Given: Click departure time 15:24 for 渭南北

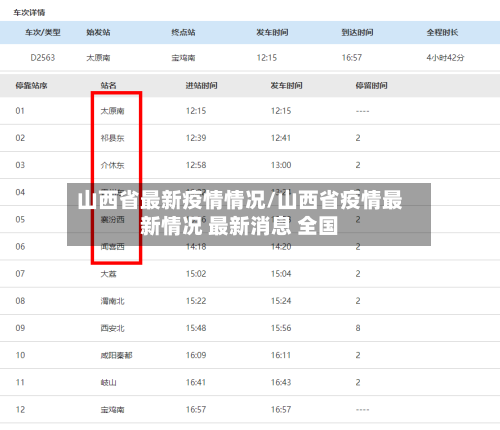Looking at the screenshot, I should click(x=281, y=301).
